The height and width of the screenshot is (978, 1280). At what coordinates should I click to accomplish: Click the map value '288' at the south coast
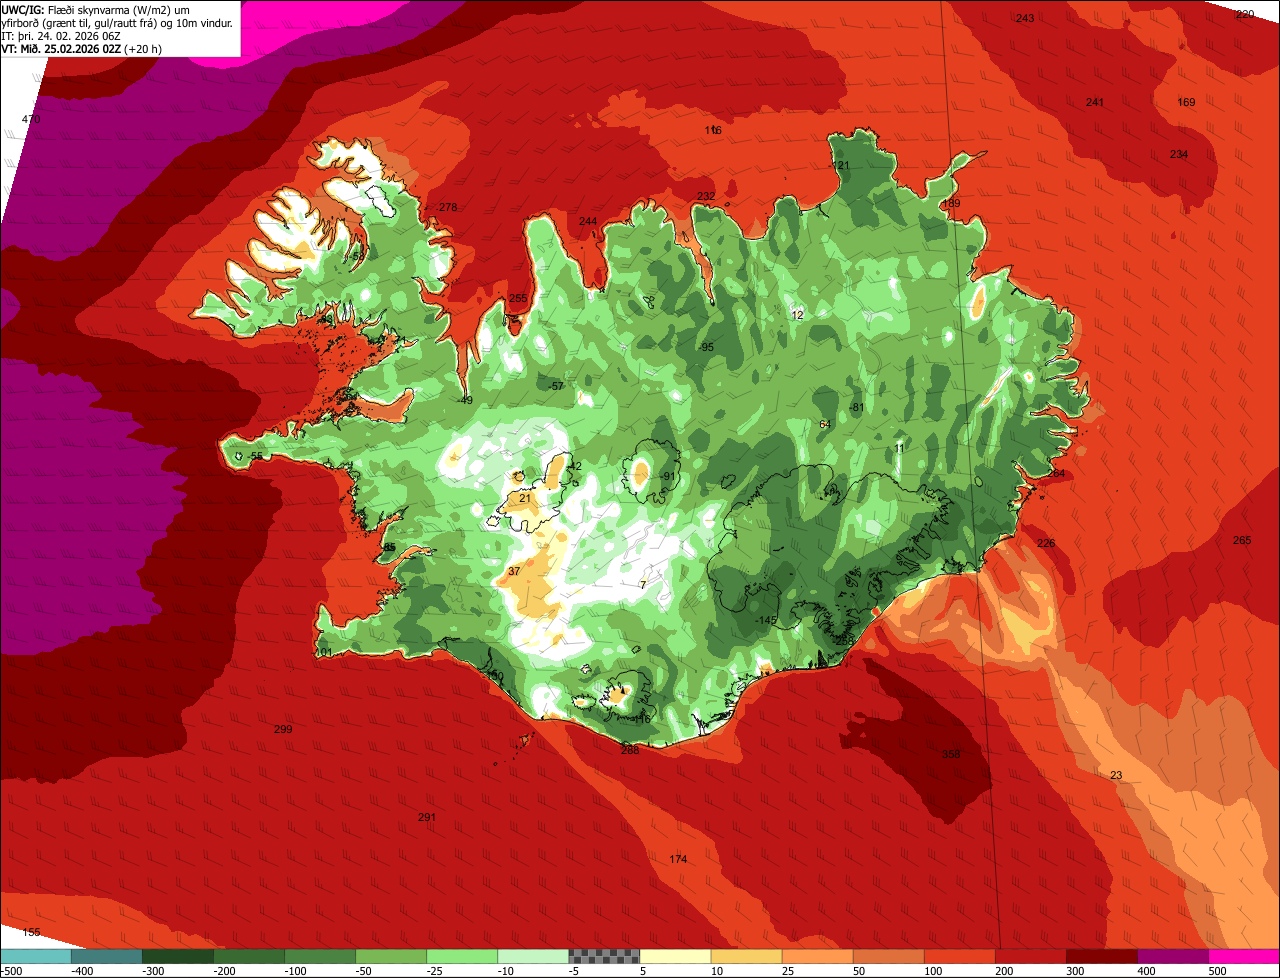tap(630, 751)
